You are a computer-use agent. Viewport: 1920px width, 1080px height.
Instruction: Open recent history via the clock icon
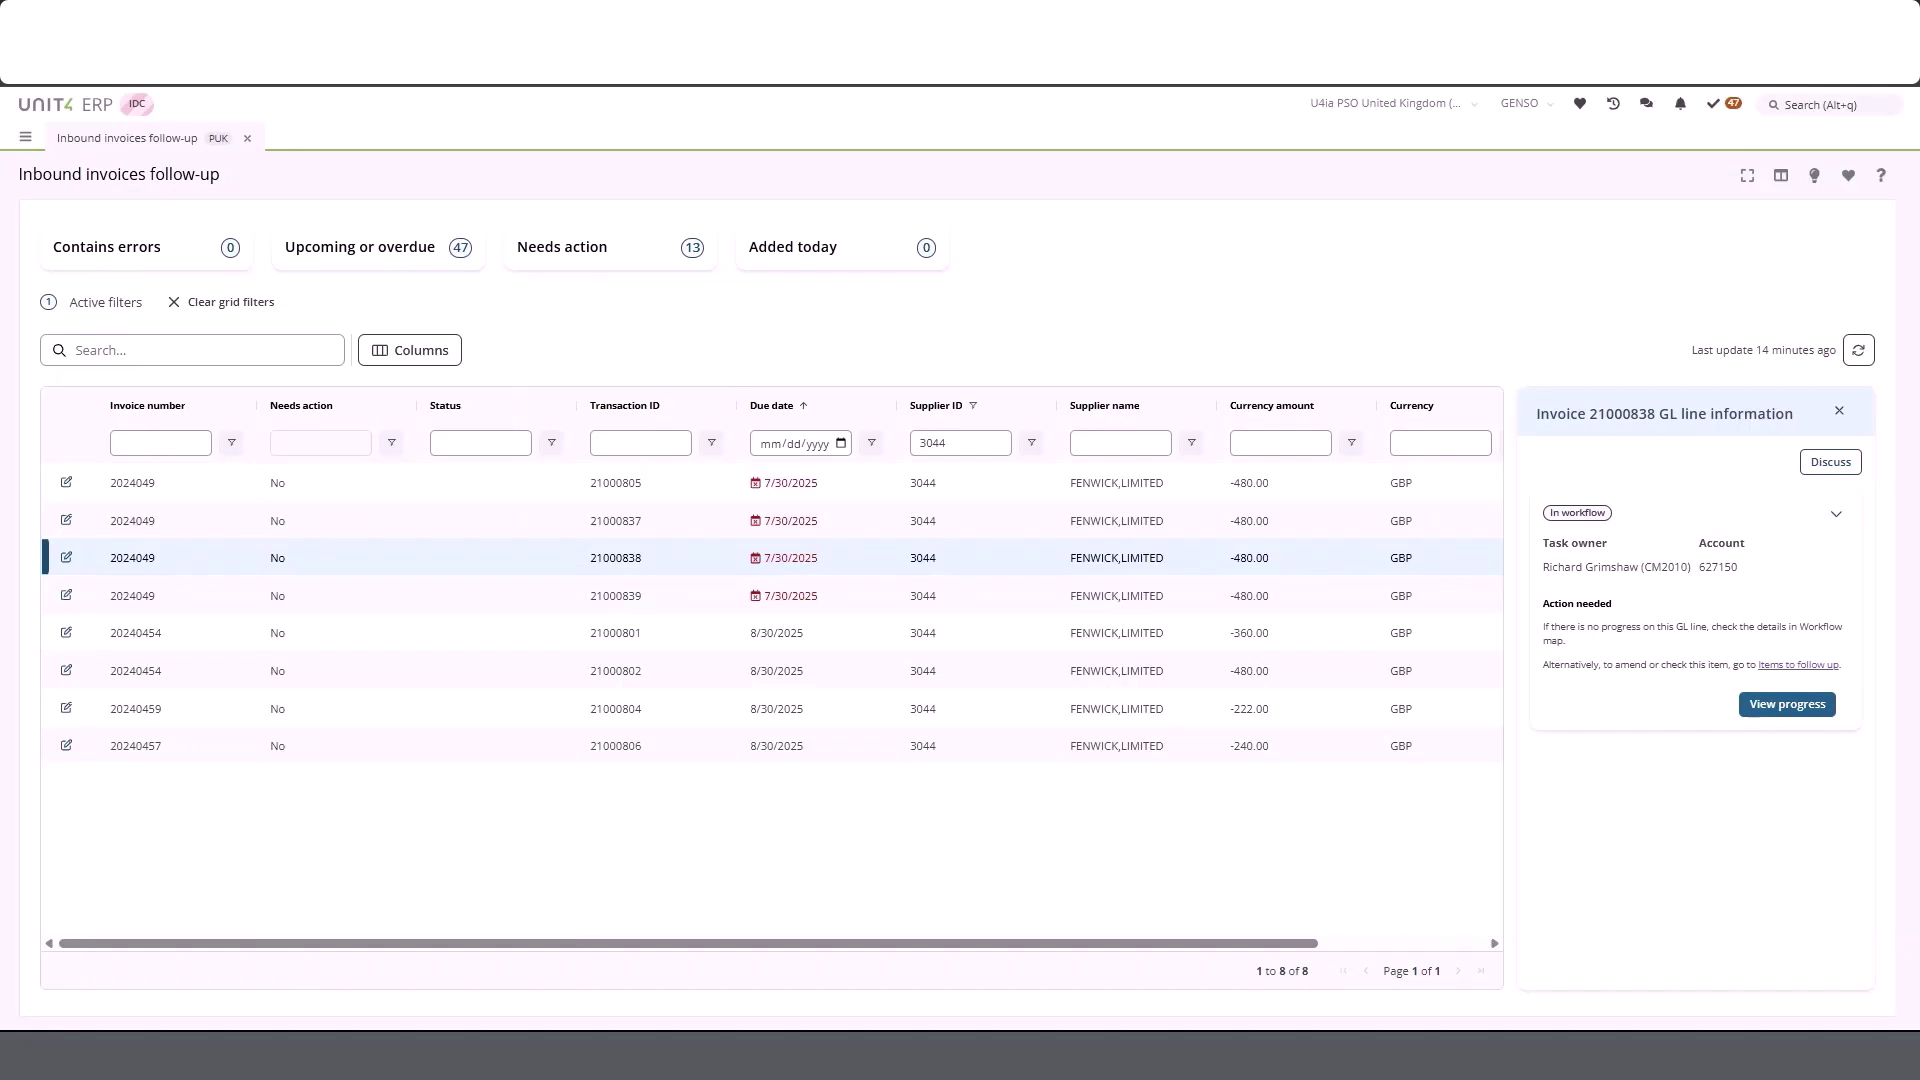point(1612,103)
